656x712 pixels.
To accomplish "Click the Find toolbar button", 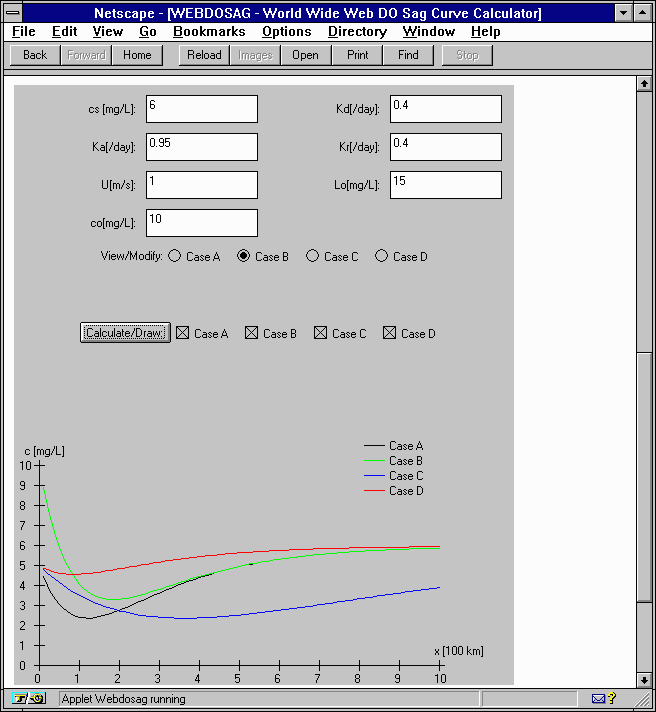I will pyautogui.click(x=408, y=55).
